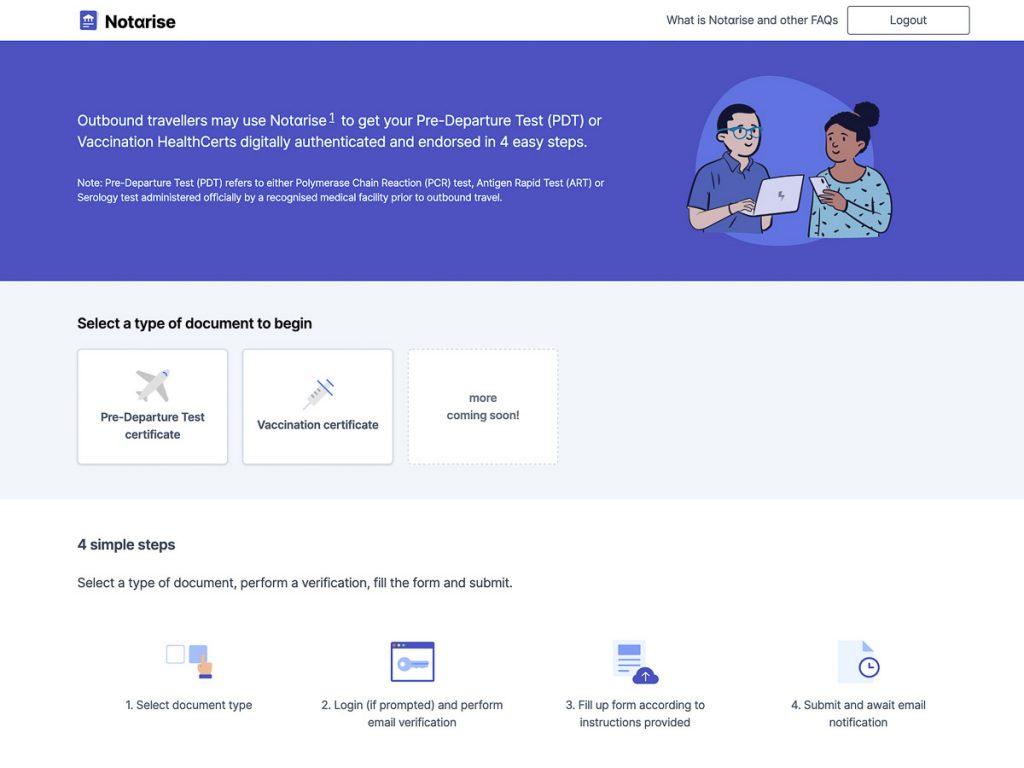Image resolution: width=1024 pixels, height=768 pixels.
Task: Click 'Select a type of document to begin' heading
Action: click(x=195, y=323)
